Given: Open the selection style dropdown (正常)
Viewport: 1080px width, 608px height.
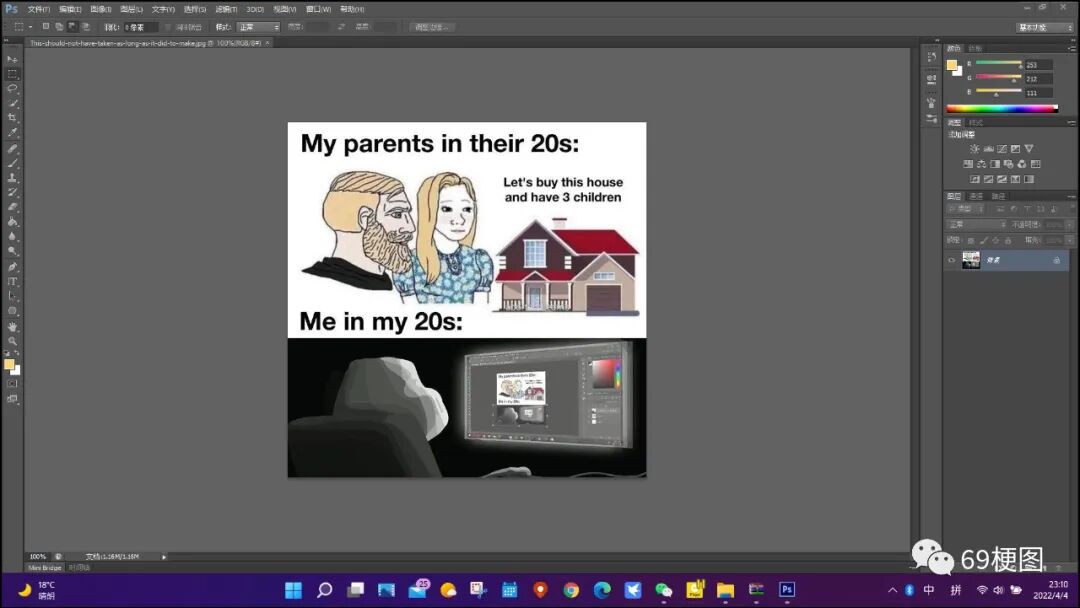Looking at the screenshot, I should pos(258,27).
